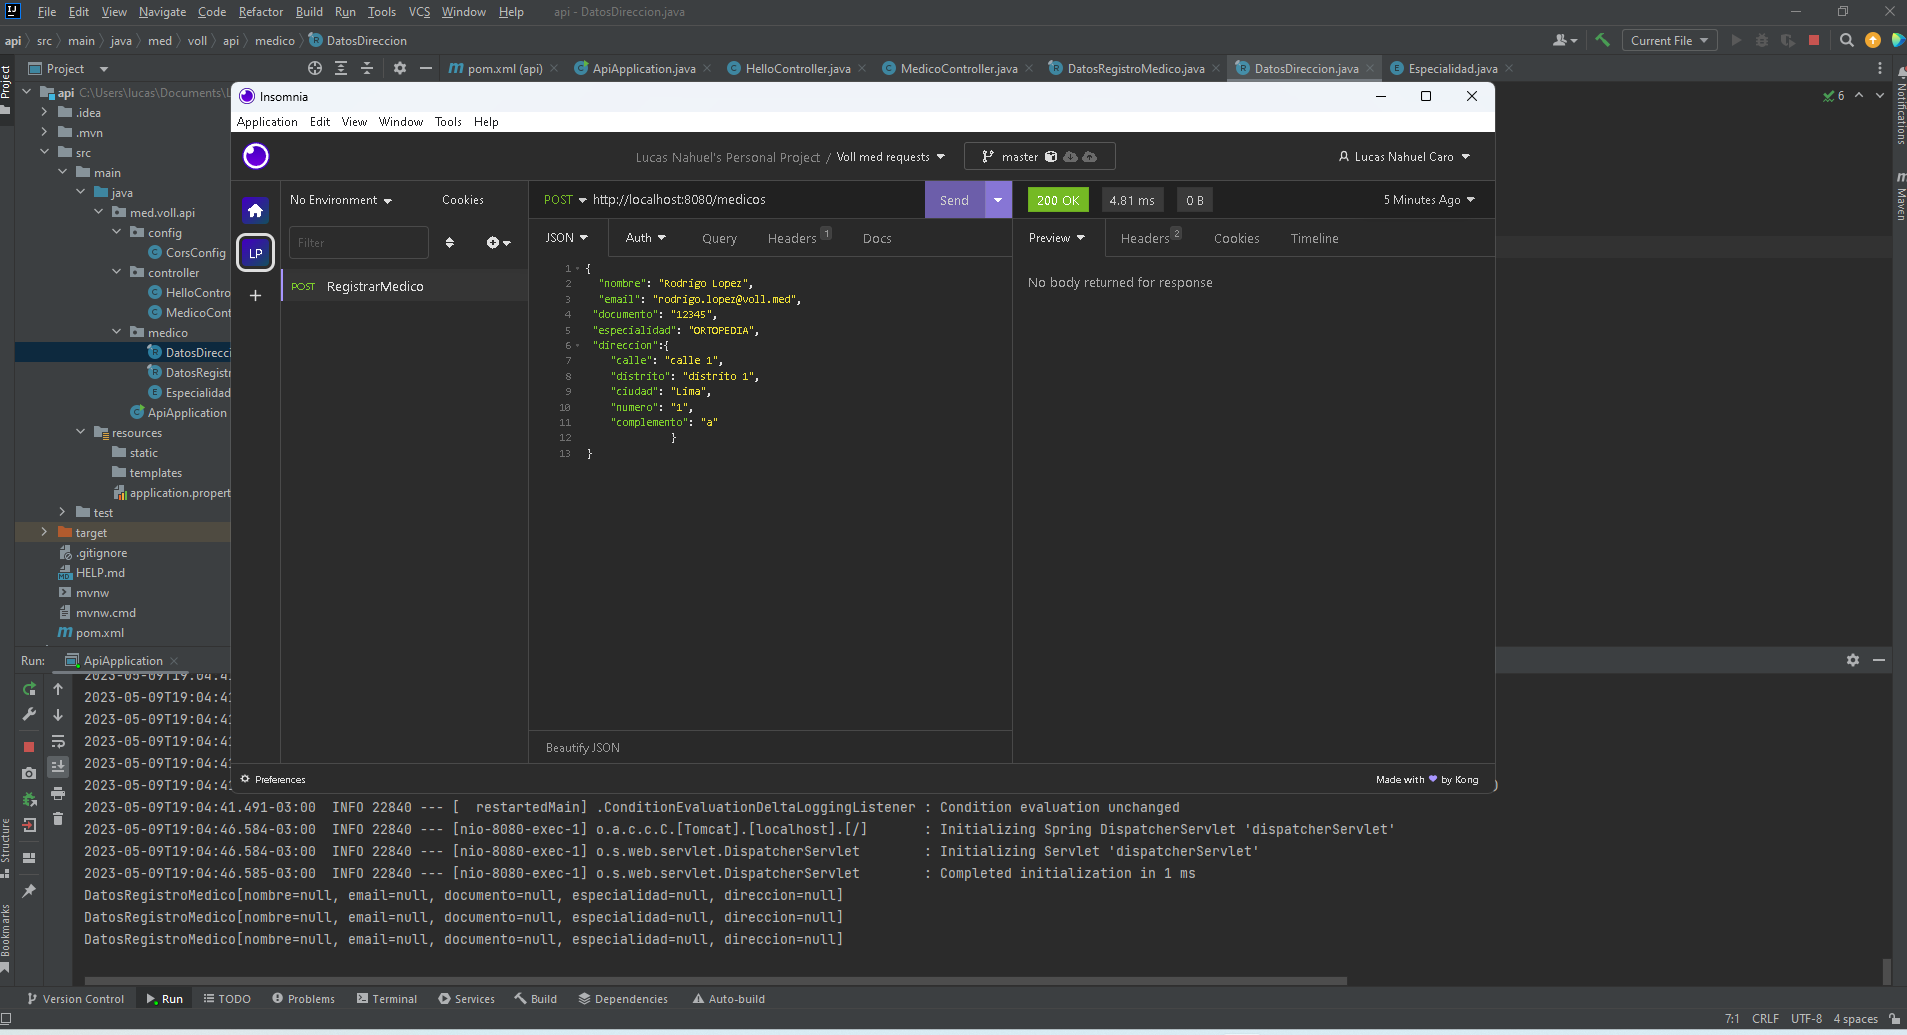The height and width of the screenshot is (1035, 1907).
Task: Open the JSON body type dropdown
Action: pyautogui.click(x=567, y=238)
